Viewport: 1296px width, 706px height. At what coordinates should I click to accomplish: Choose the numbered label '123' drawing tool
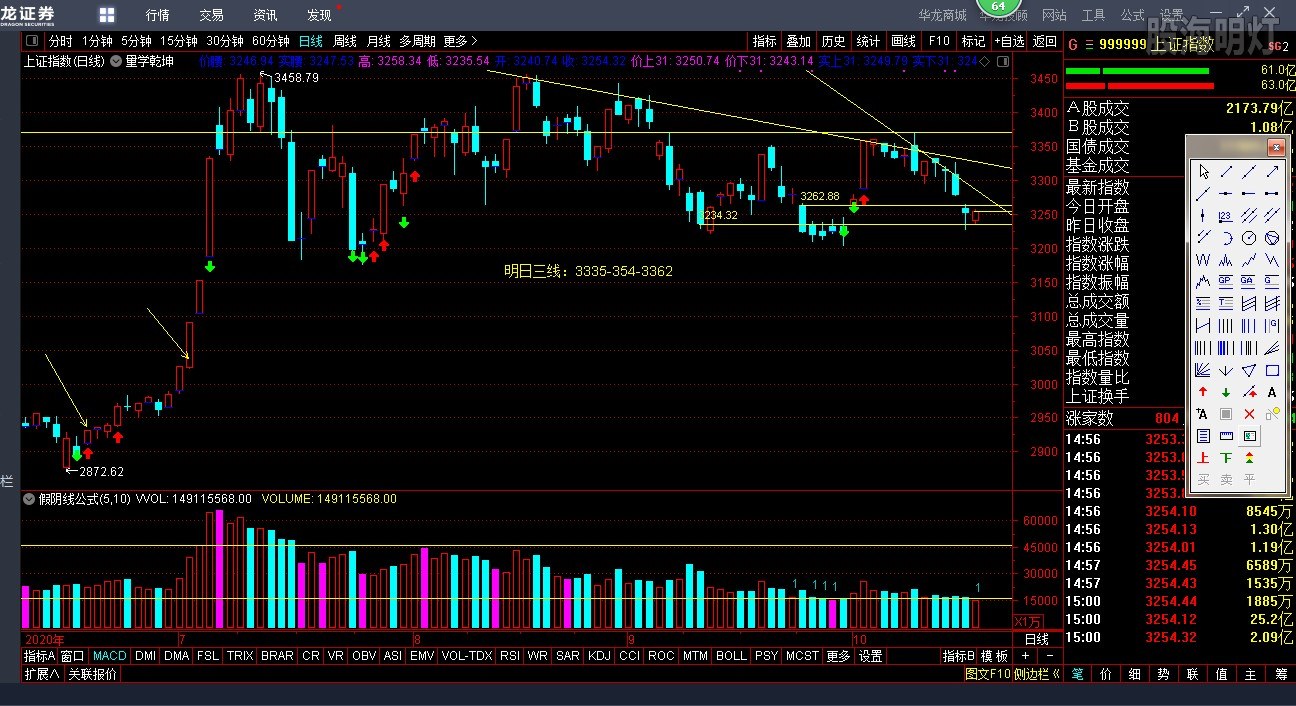tap(1226, 215)
